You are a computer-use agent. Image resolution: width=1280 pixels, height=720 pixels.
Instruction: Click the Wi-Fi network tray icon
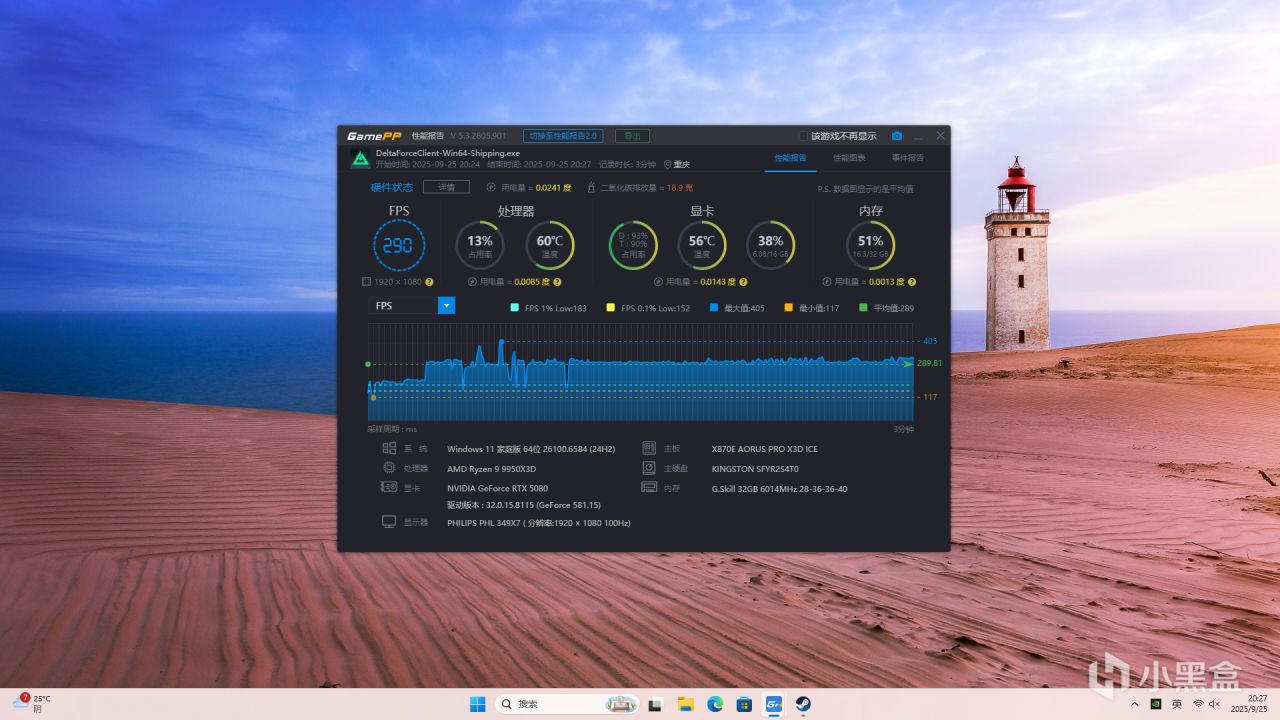click(x=1198, y=704)
